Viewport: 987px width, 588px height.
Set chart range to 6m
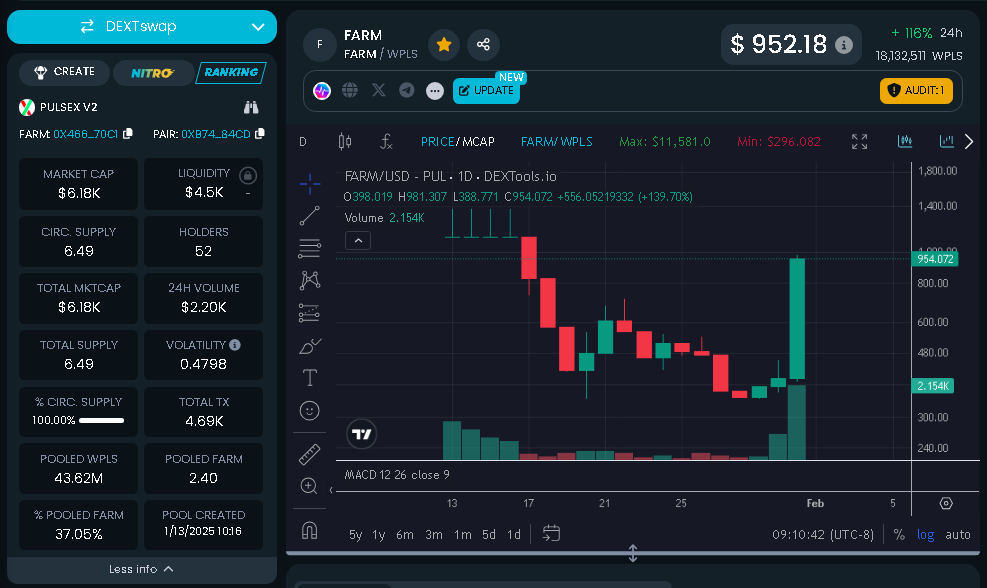(405, 534)
